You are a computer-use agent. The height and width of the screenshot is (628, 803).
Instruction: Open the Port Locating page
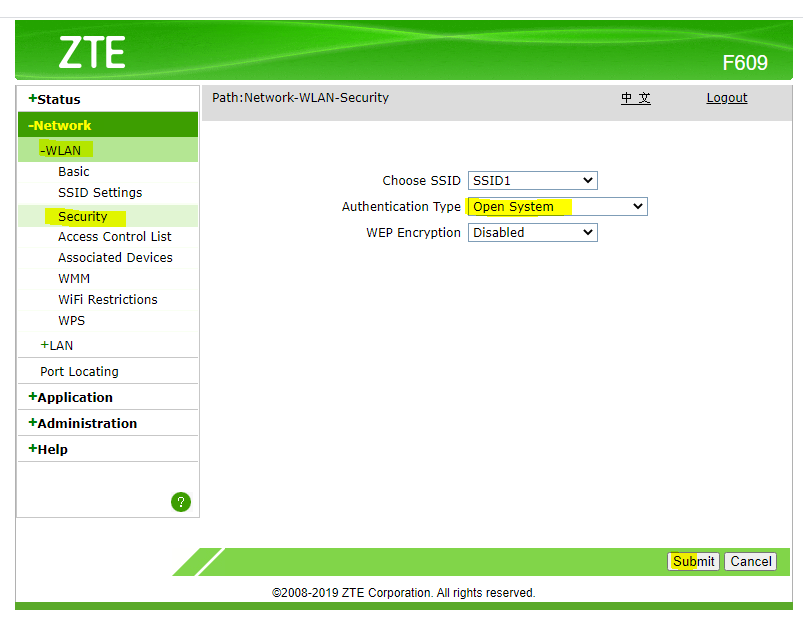pos(79,371)
